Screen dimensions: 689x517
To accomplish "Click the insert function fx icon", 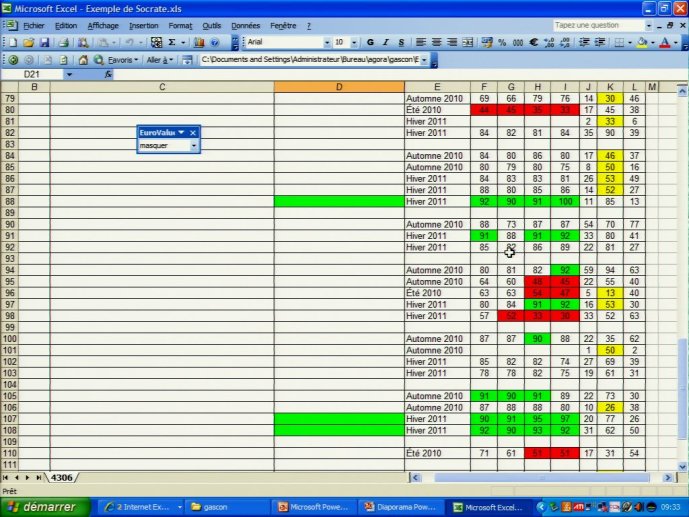I will (109, 75).
